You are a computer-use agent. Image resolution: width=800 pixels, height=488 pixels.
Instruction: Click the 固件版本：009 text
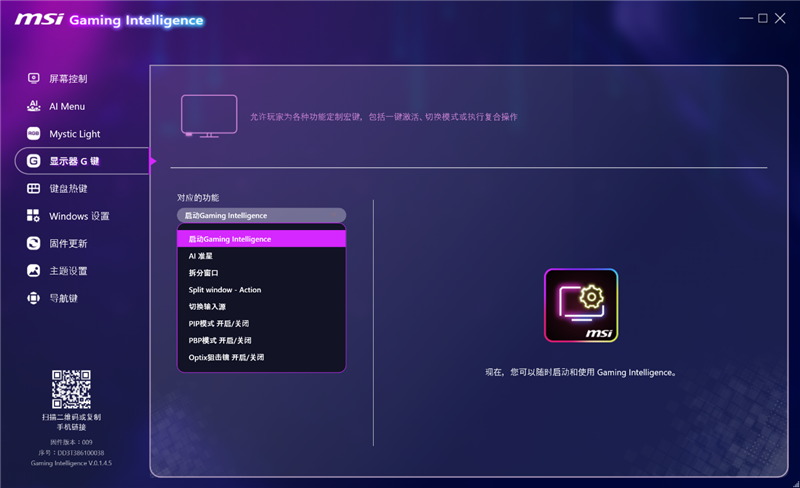pyautogui.click(x=71, y=442)
